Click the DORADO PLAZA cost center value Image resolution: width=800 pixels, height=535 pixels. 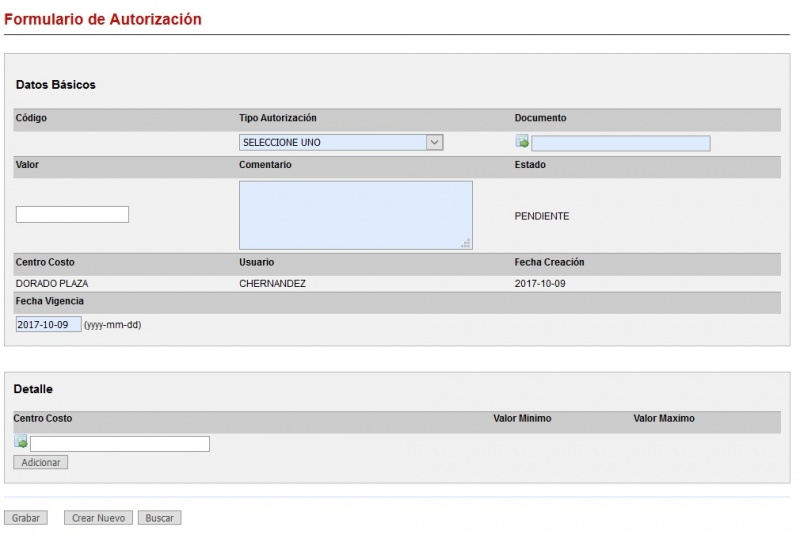(52, 284)
